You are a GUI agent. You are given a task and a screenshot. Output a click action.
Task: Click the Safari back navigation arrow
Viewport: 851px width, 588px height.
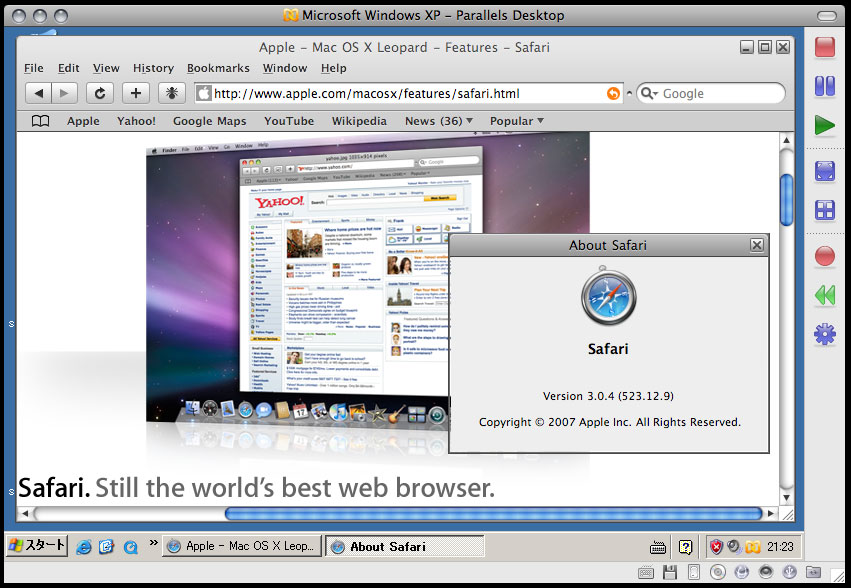click(39, 93)
